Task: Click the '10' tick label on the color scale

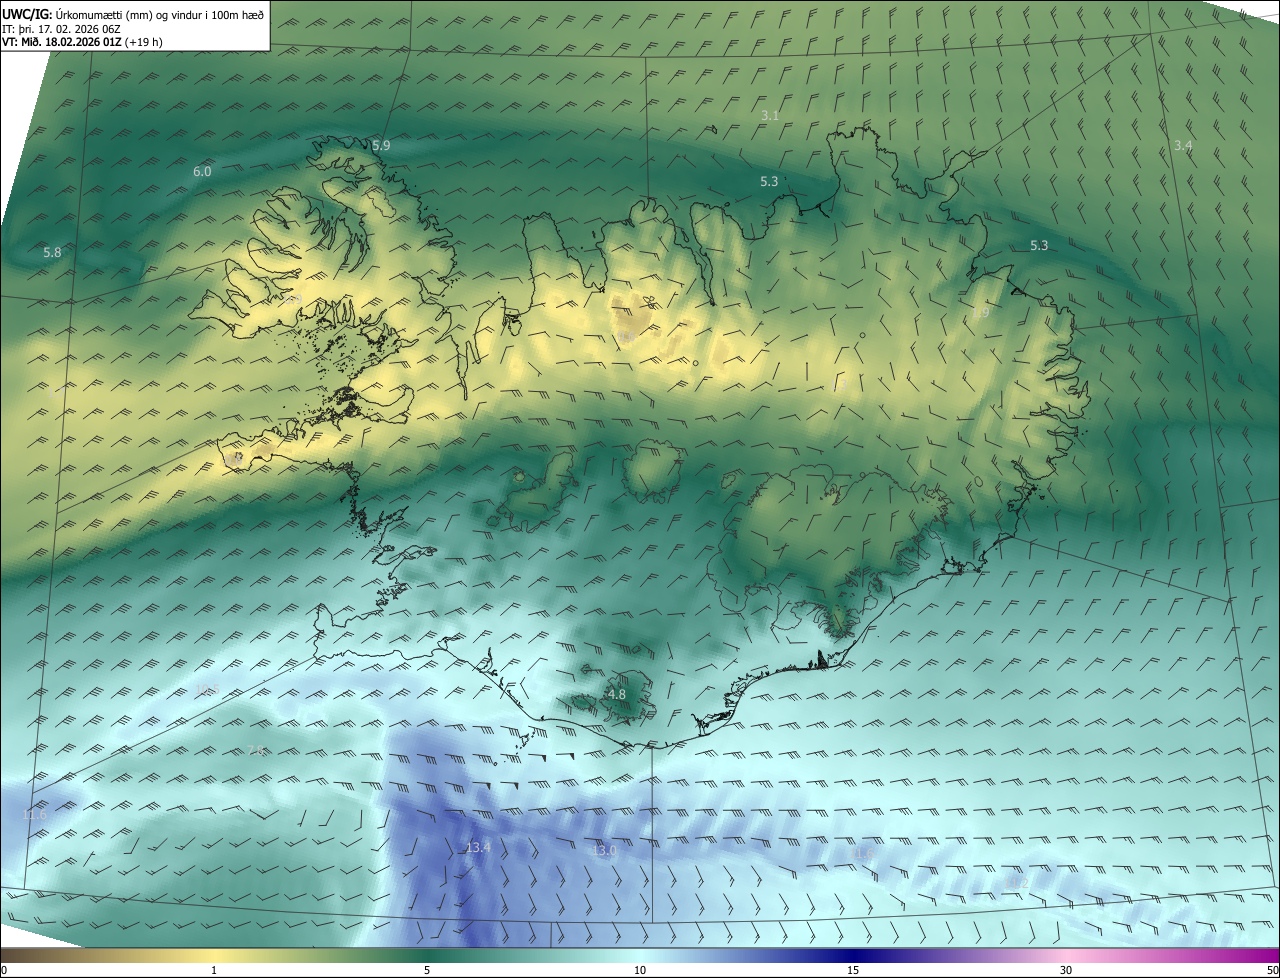Action: [x=640, y=971]
